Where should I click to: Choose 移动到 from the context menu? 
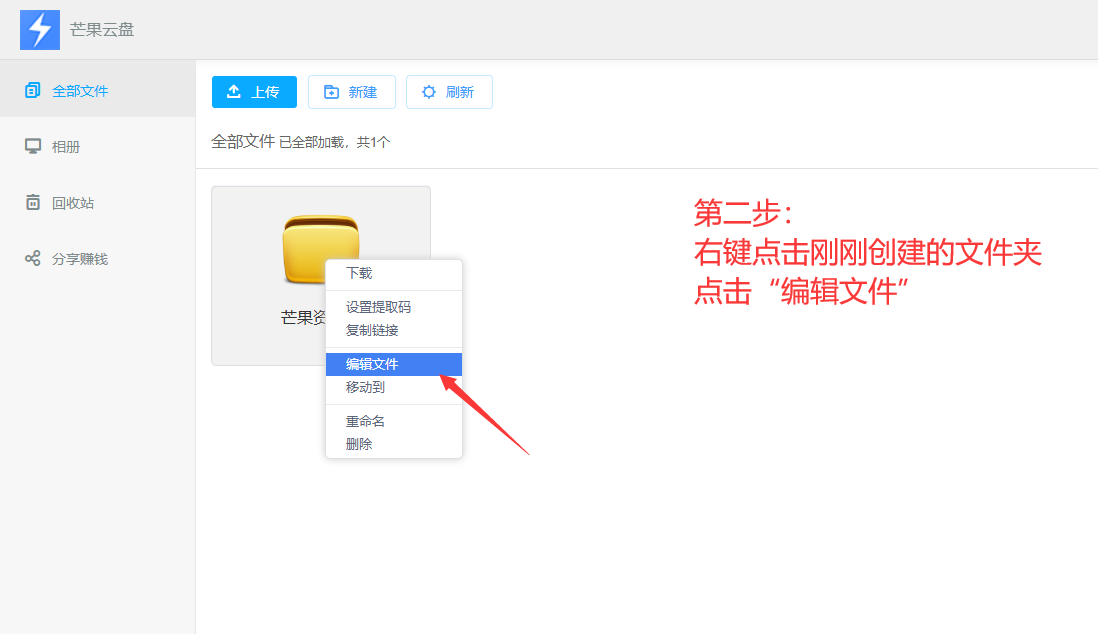coord(367,388)
